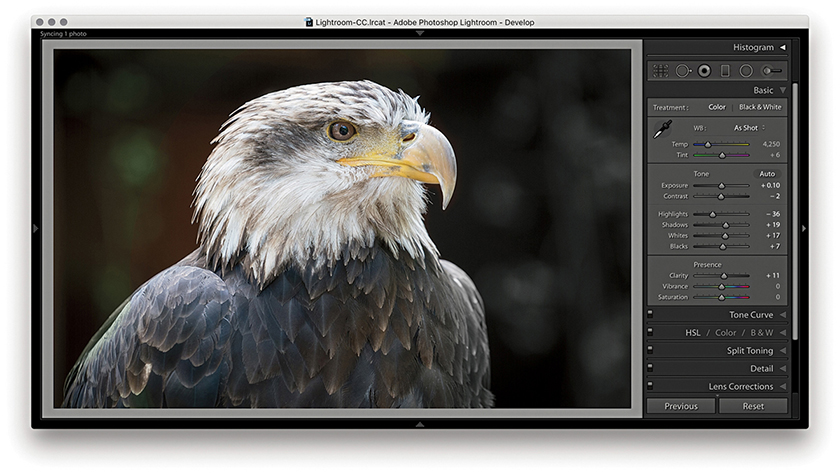This screenshot has height=473, width=840.
Task: Click the Highlights value − 36
Action: tap(773, 214)
